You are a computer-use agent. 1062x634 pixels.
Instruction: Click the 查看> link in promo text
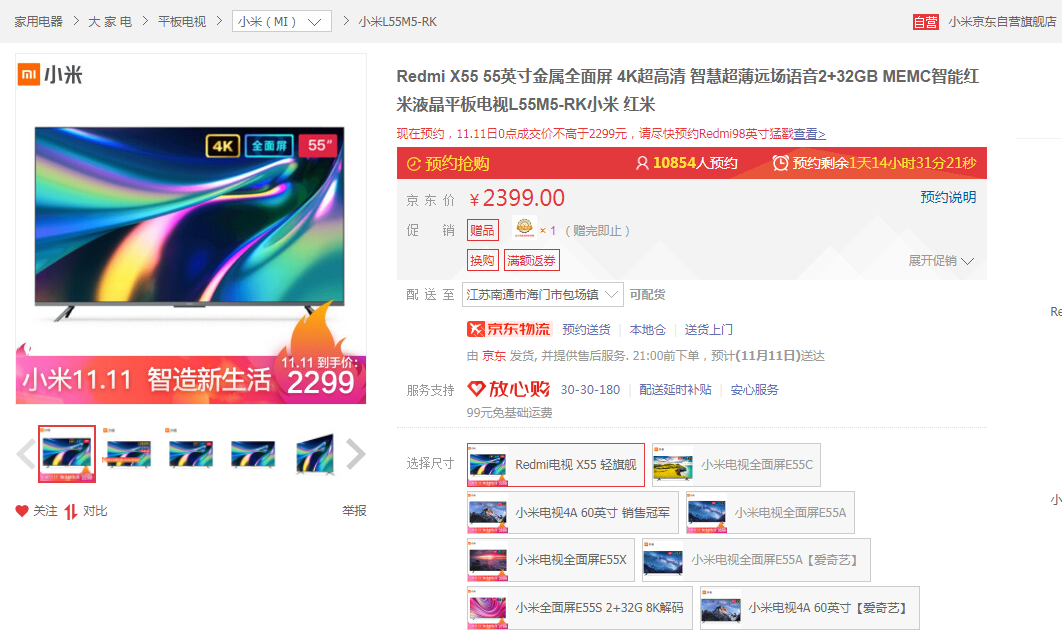[x=809, y=133]
